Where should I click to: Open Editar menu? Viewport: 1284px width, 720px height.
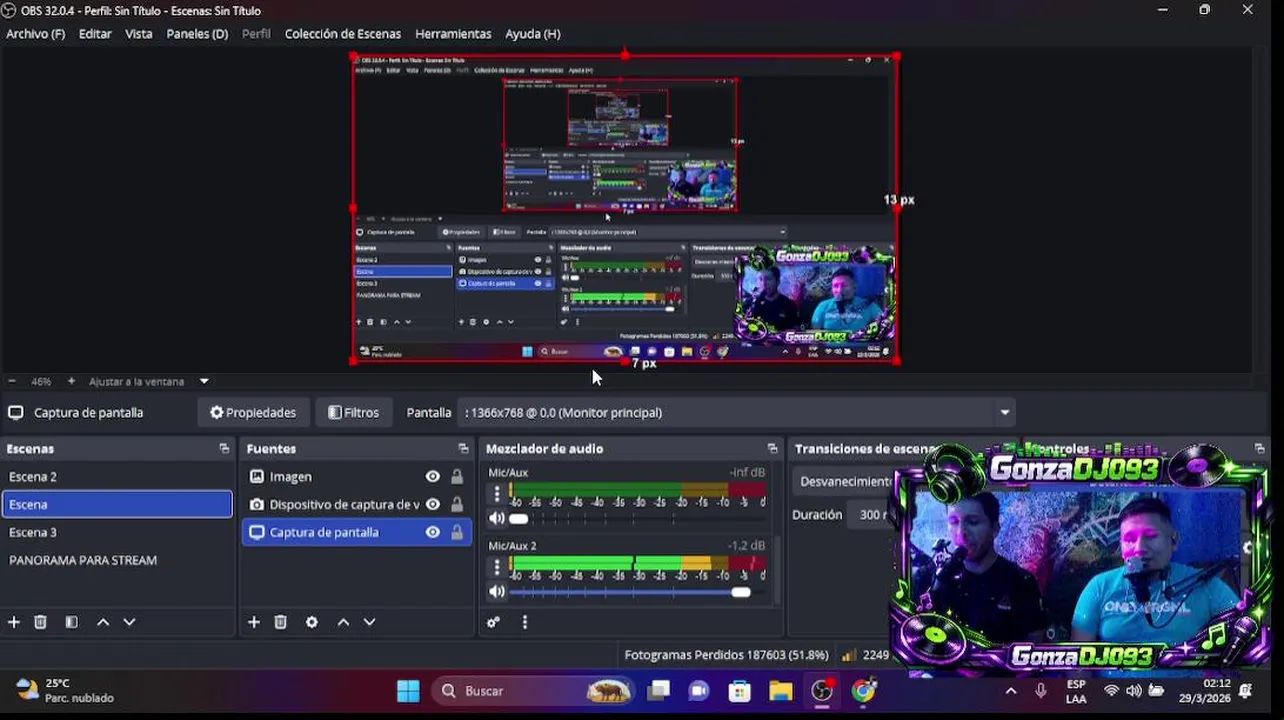click(x=95, y=34)
